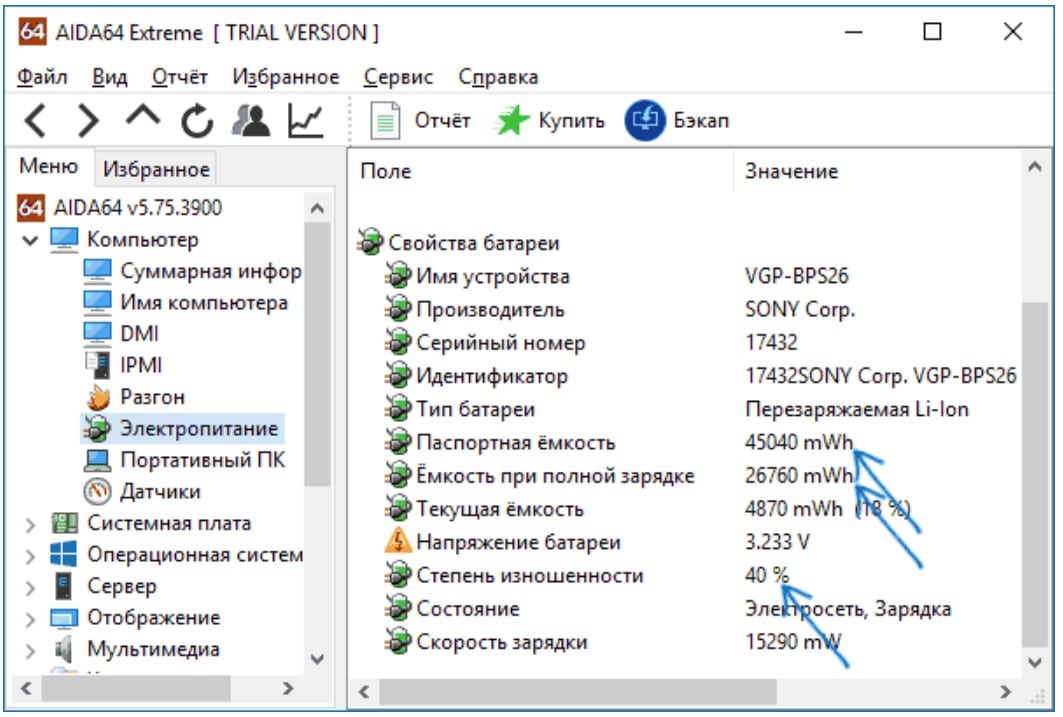Open the Вид menu
1063x717 pixels.
(110, 77)
